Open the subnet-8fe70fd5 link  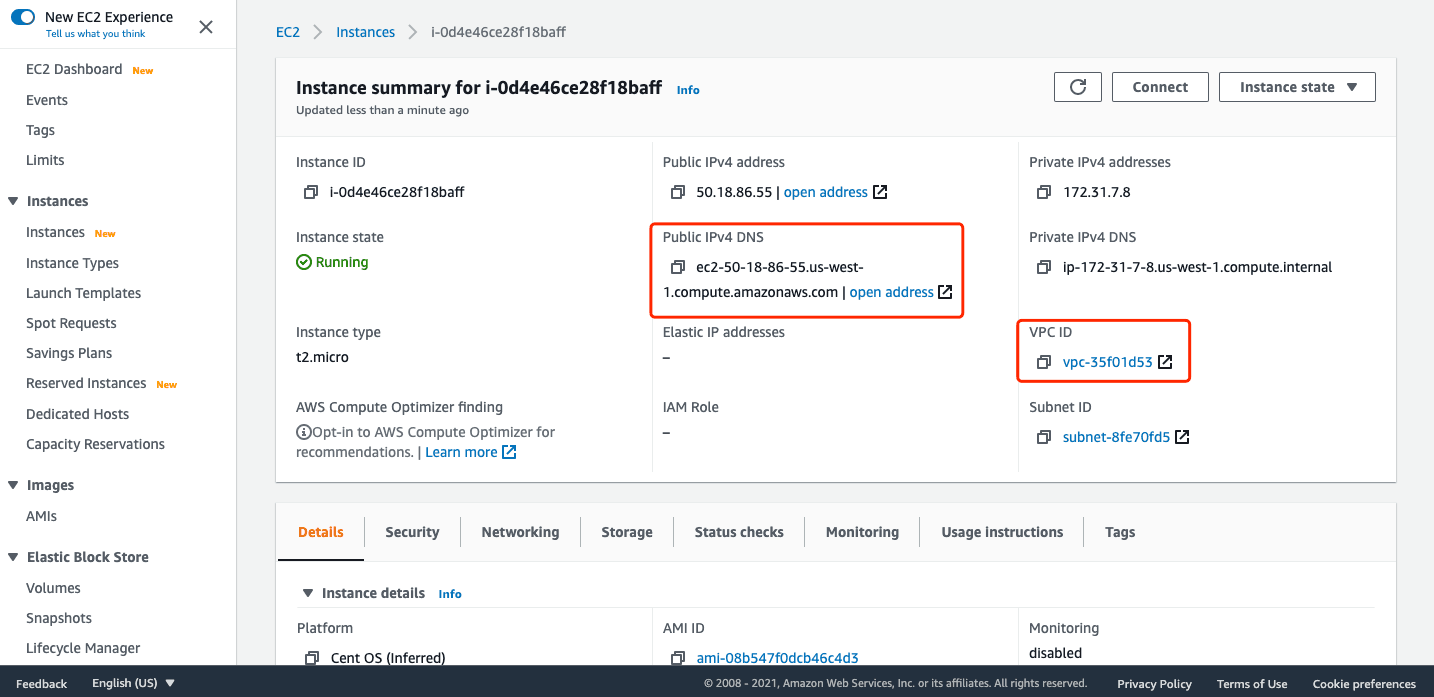[x=1116, y=437]
